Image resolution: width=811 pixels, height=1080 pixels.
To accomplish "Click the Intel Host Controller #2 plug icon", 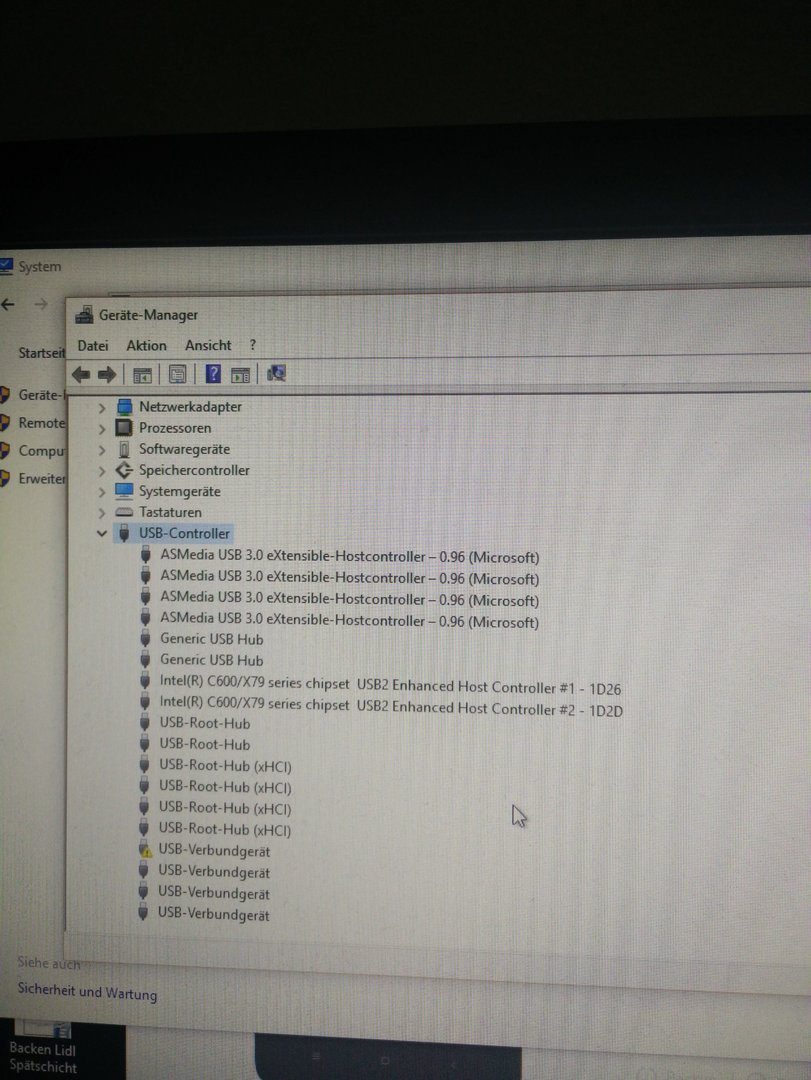I will (145, 702).
